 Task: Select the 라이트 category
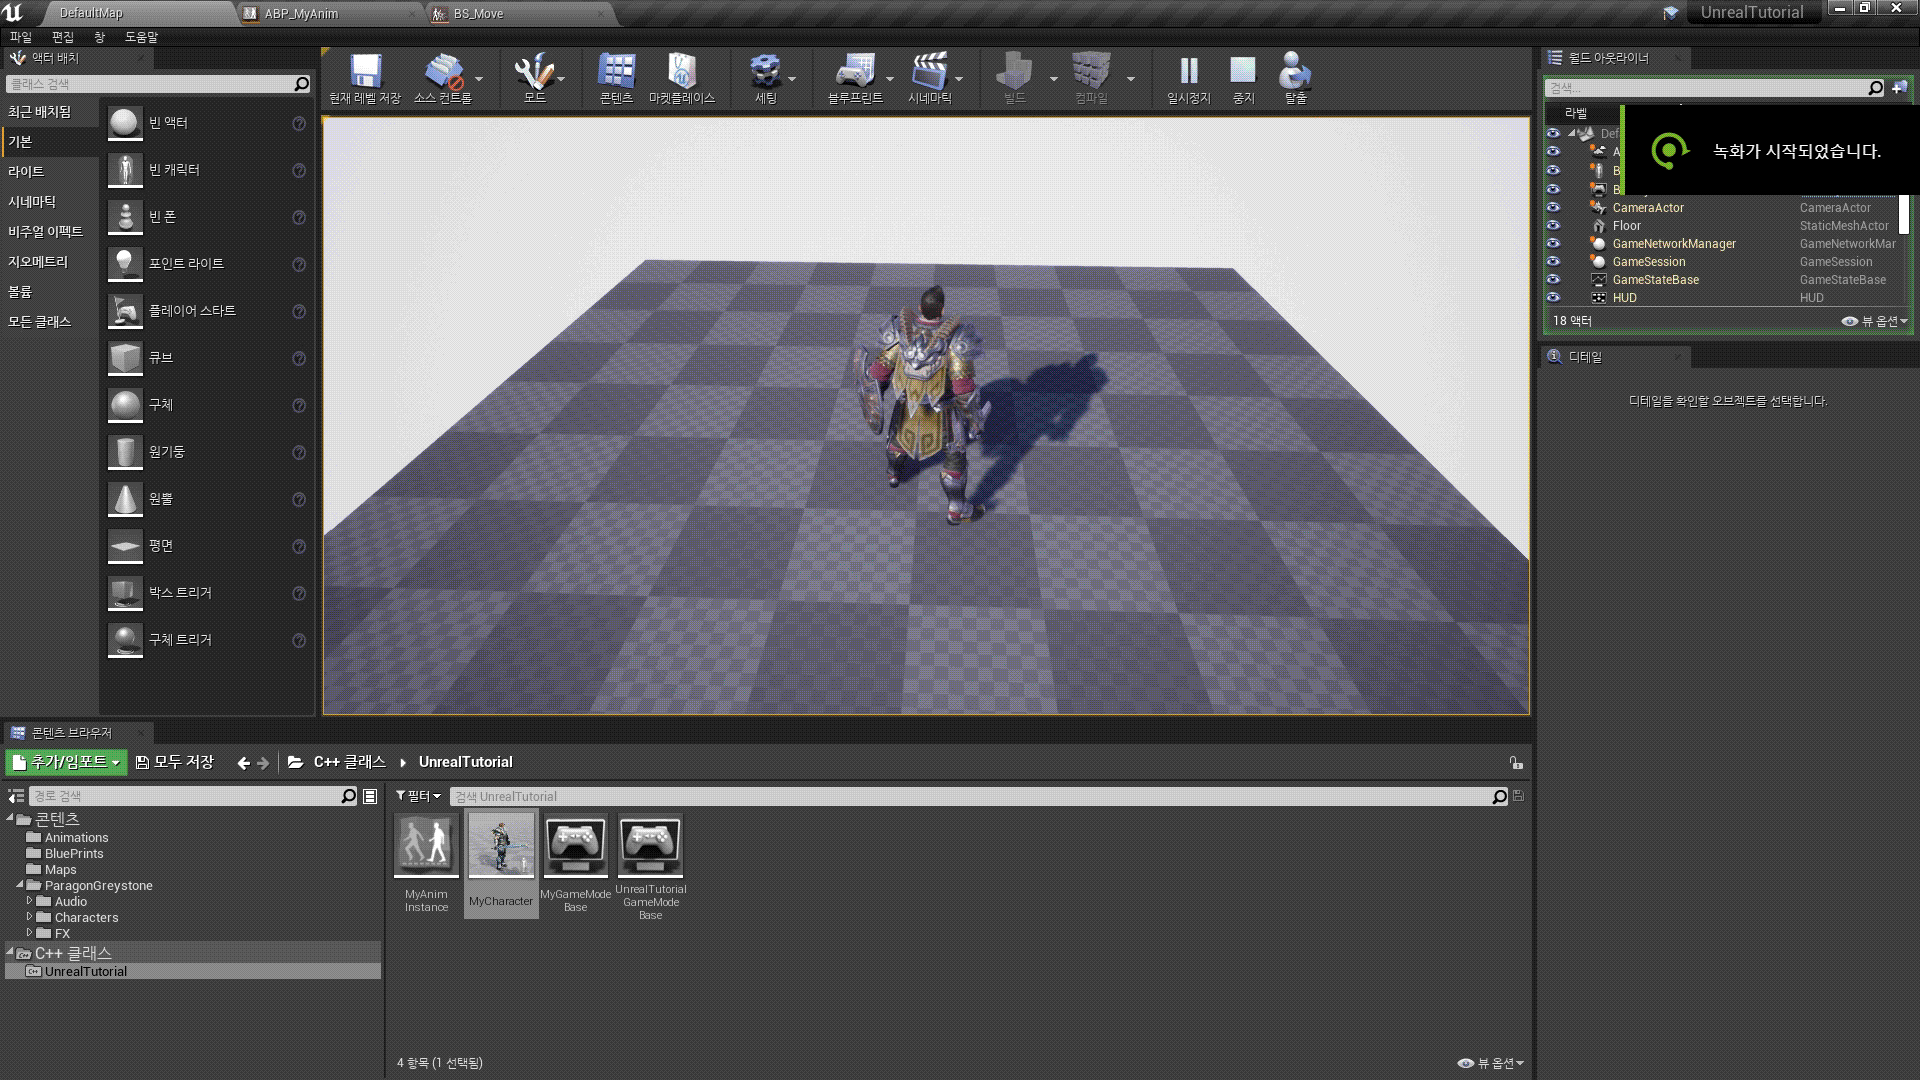tap(26, 172)
